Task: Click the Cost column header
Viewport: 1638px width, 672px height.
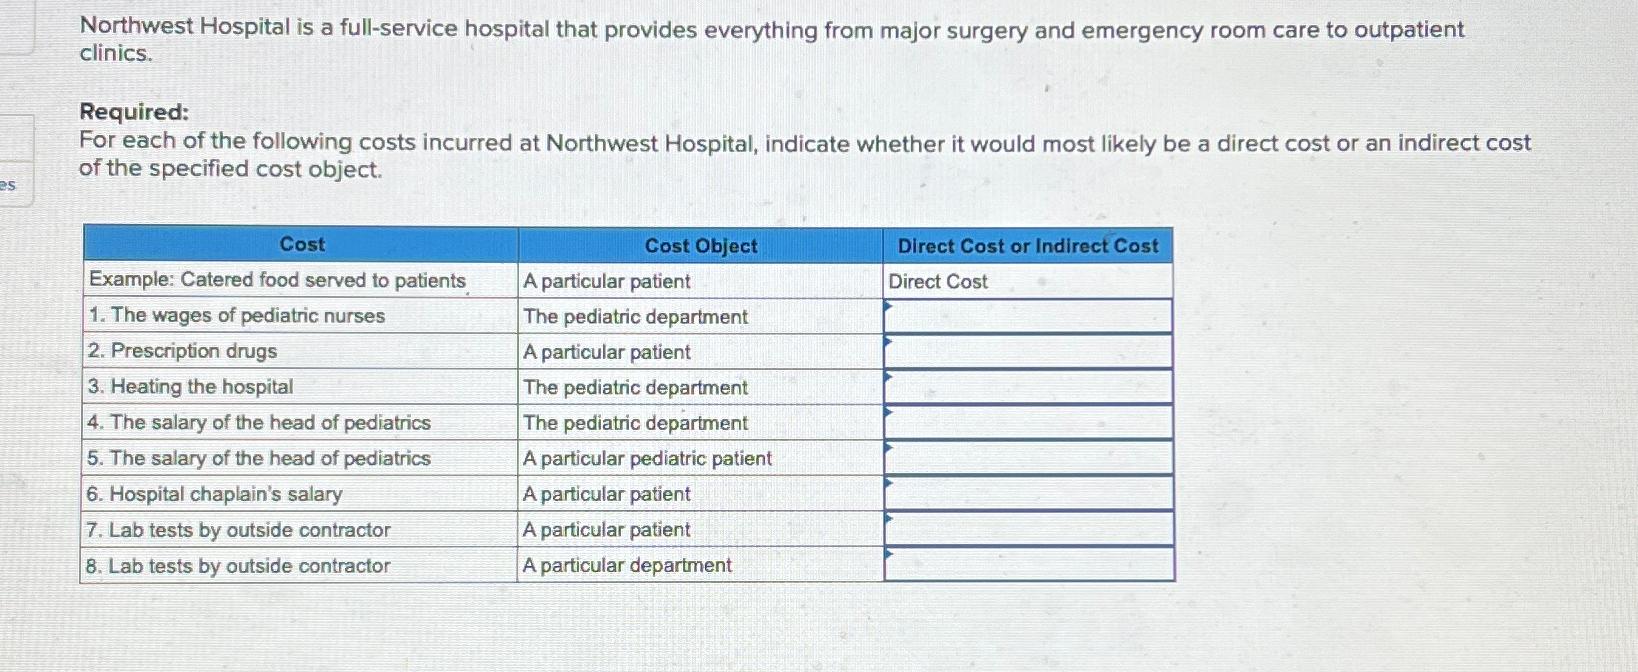Action: coord(302,245)
